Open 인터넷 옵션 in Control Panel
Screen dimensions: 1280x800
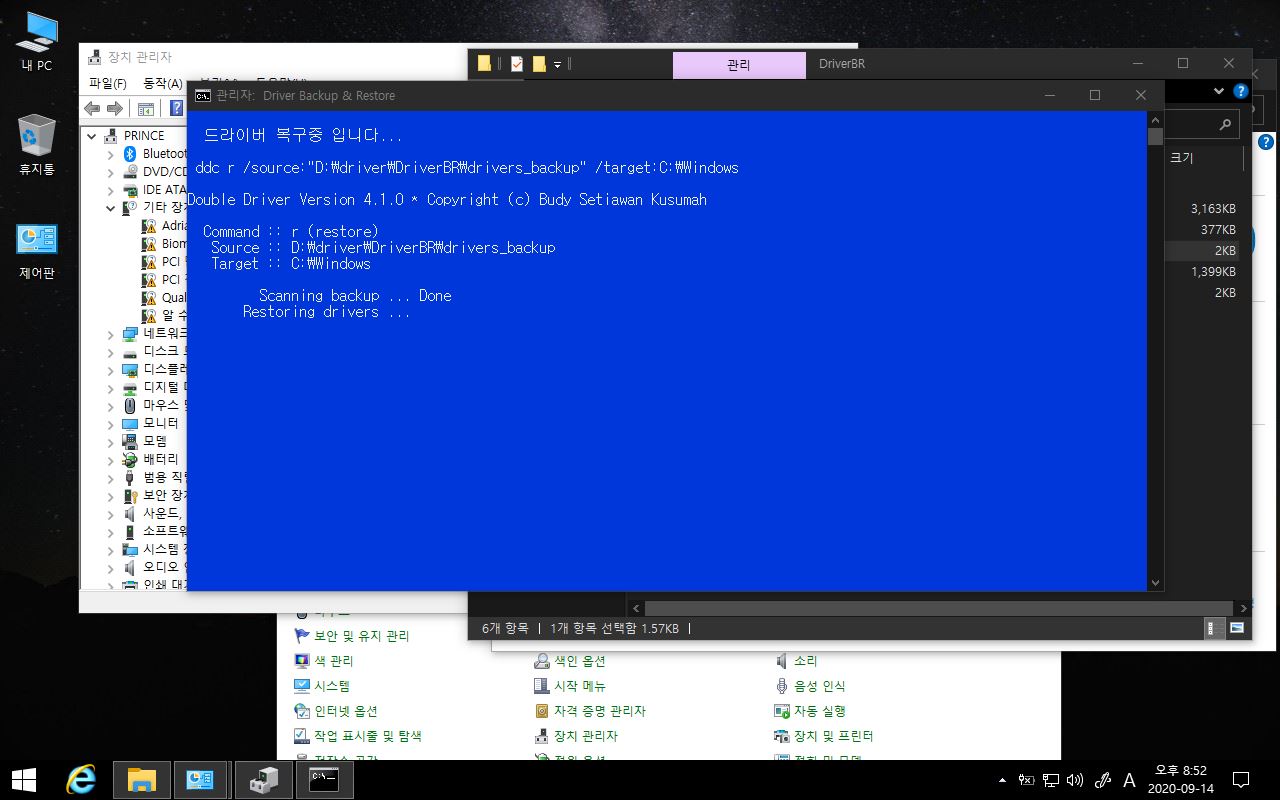336,711
